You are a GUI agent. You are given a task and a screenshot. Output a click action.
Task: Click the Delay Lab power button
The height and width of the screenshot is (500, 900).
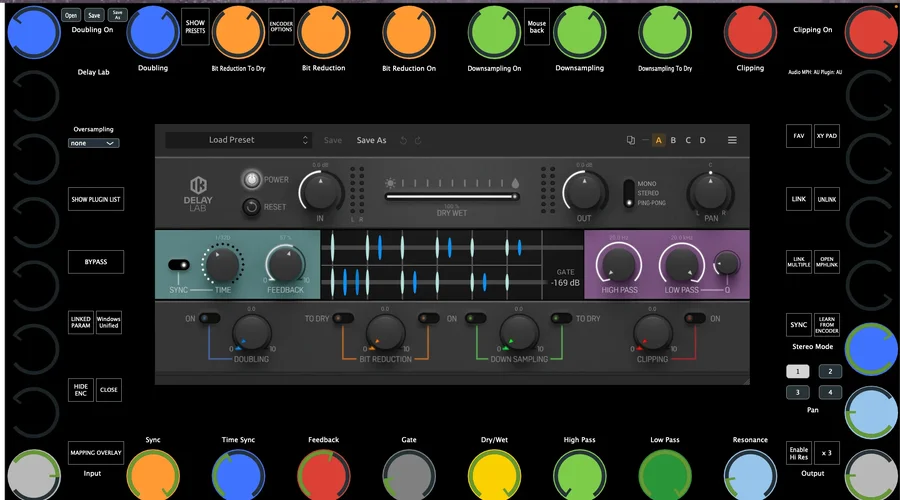coord(251,180)
